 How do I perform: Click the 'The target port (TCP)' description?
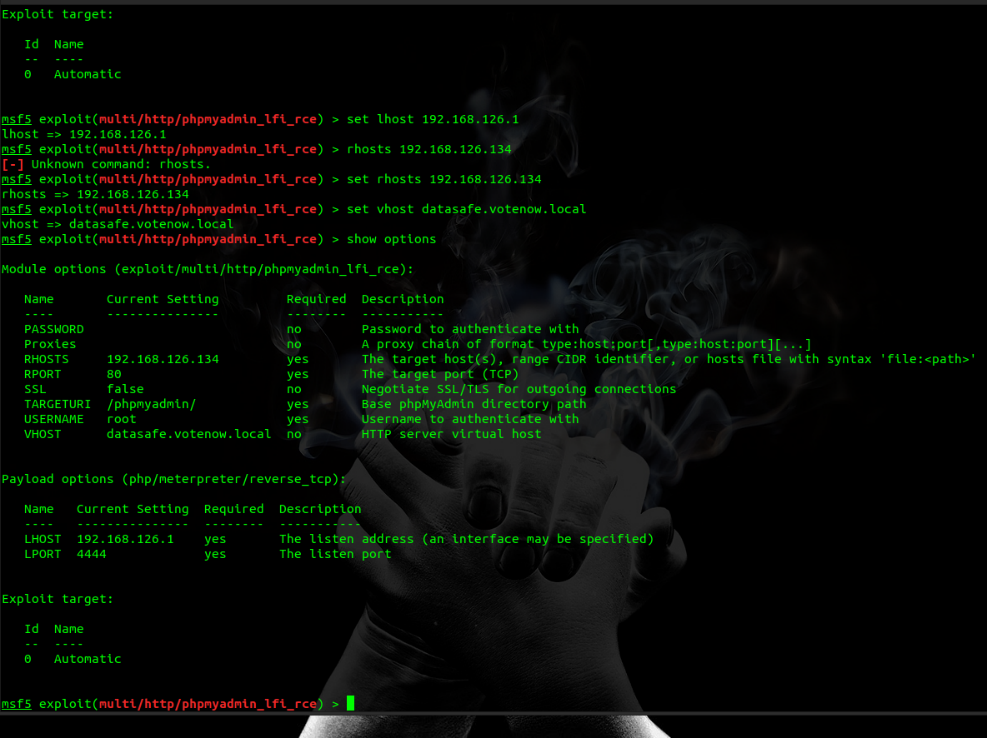click(x=440, y=374)
